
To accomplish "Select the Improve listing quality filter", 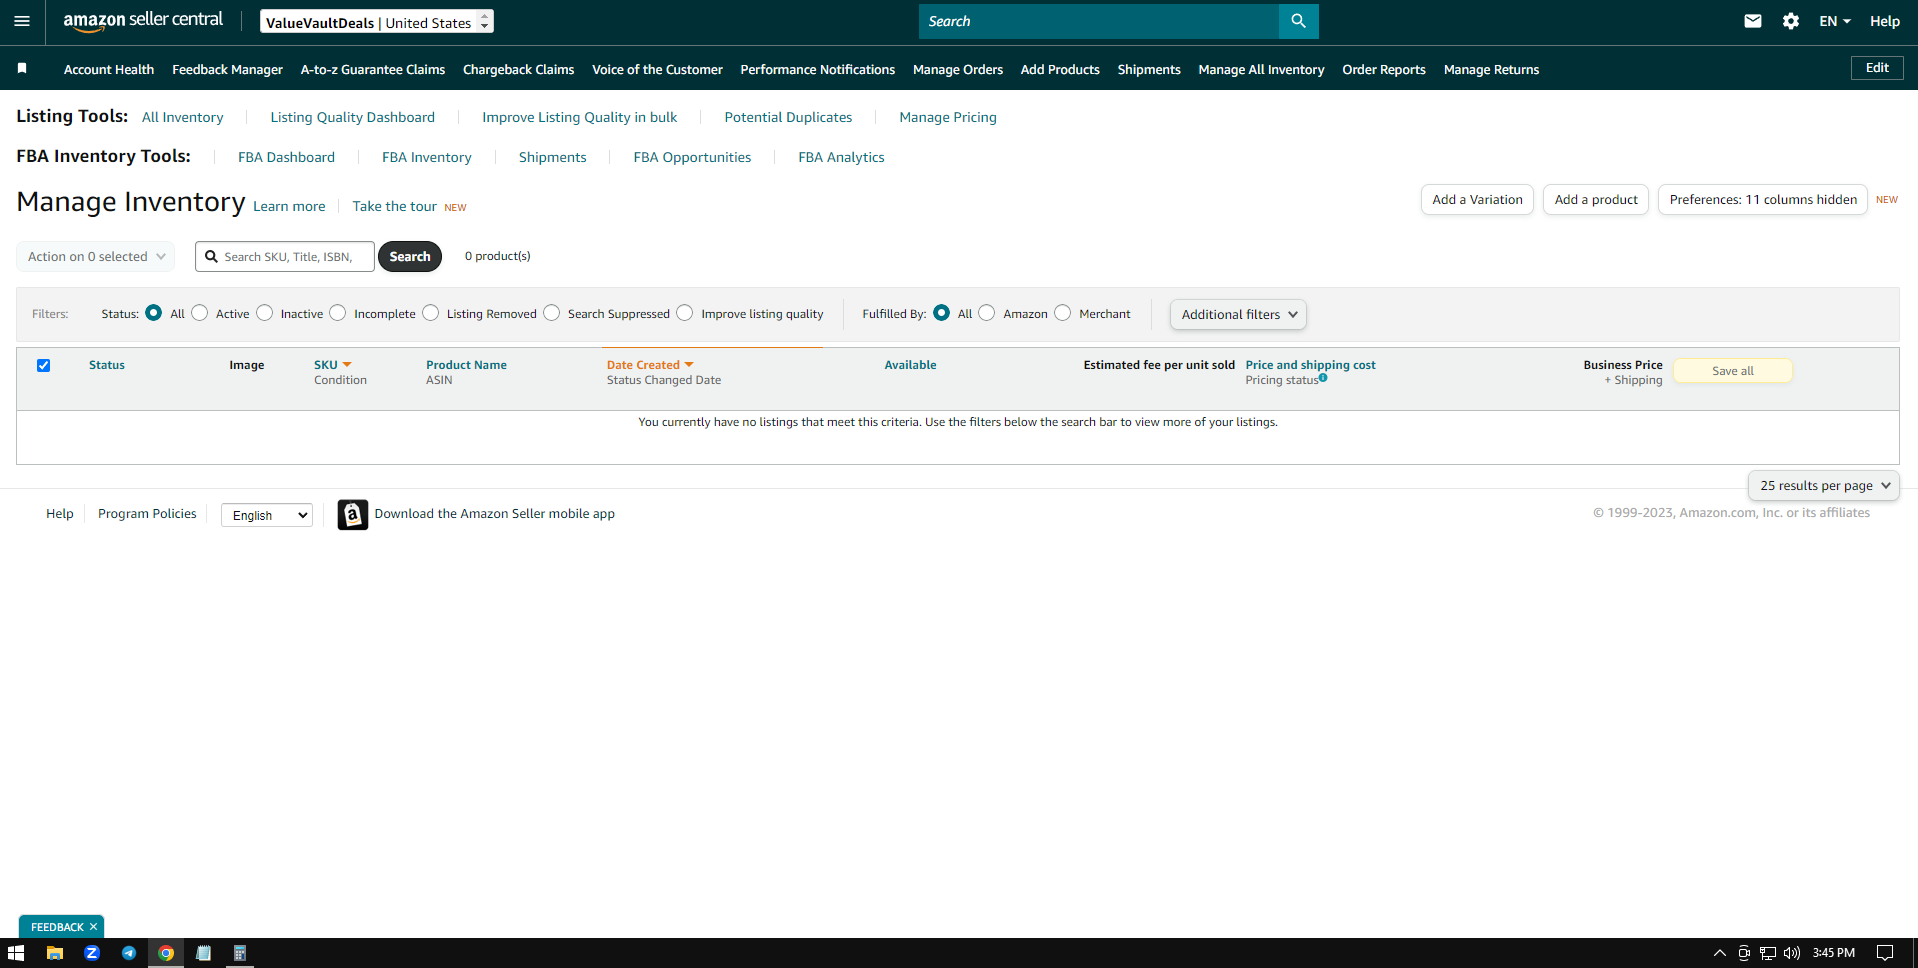I will point(685,313).
